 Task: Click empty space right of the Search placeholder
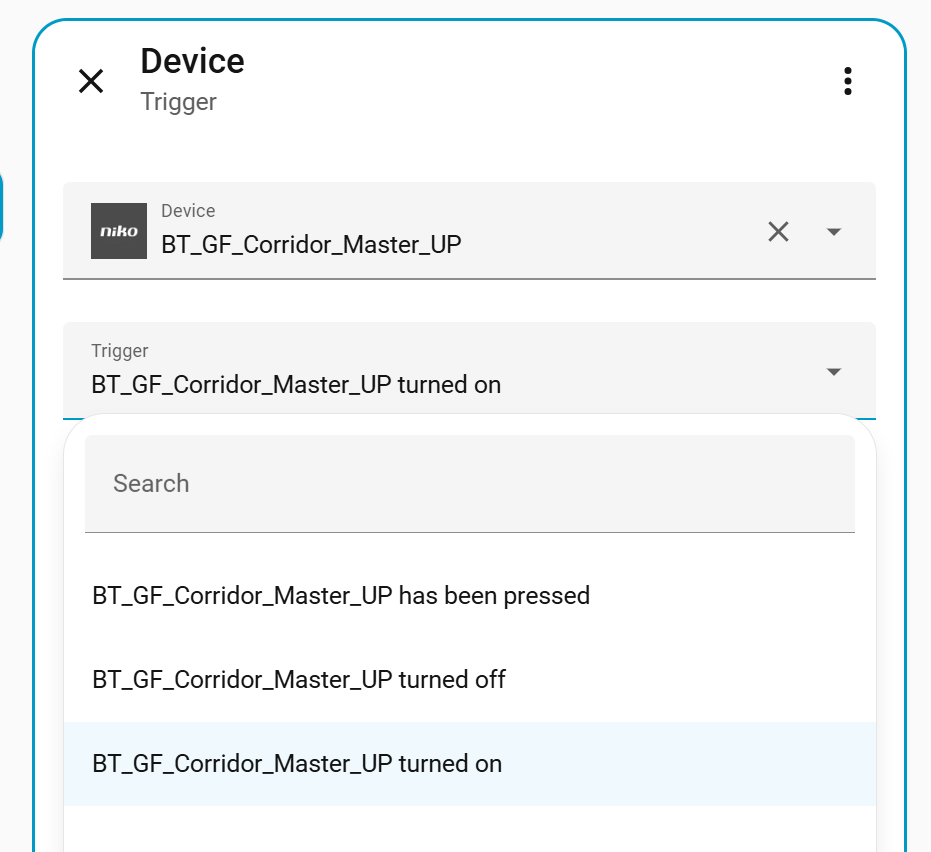point(600,484)
